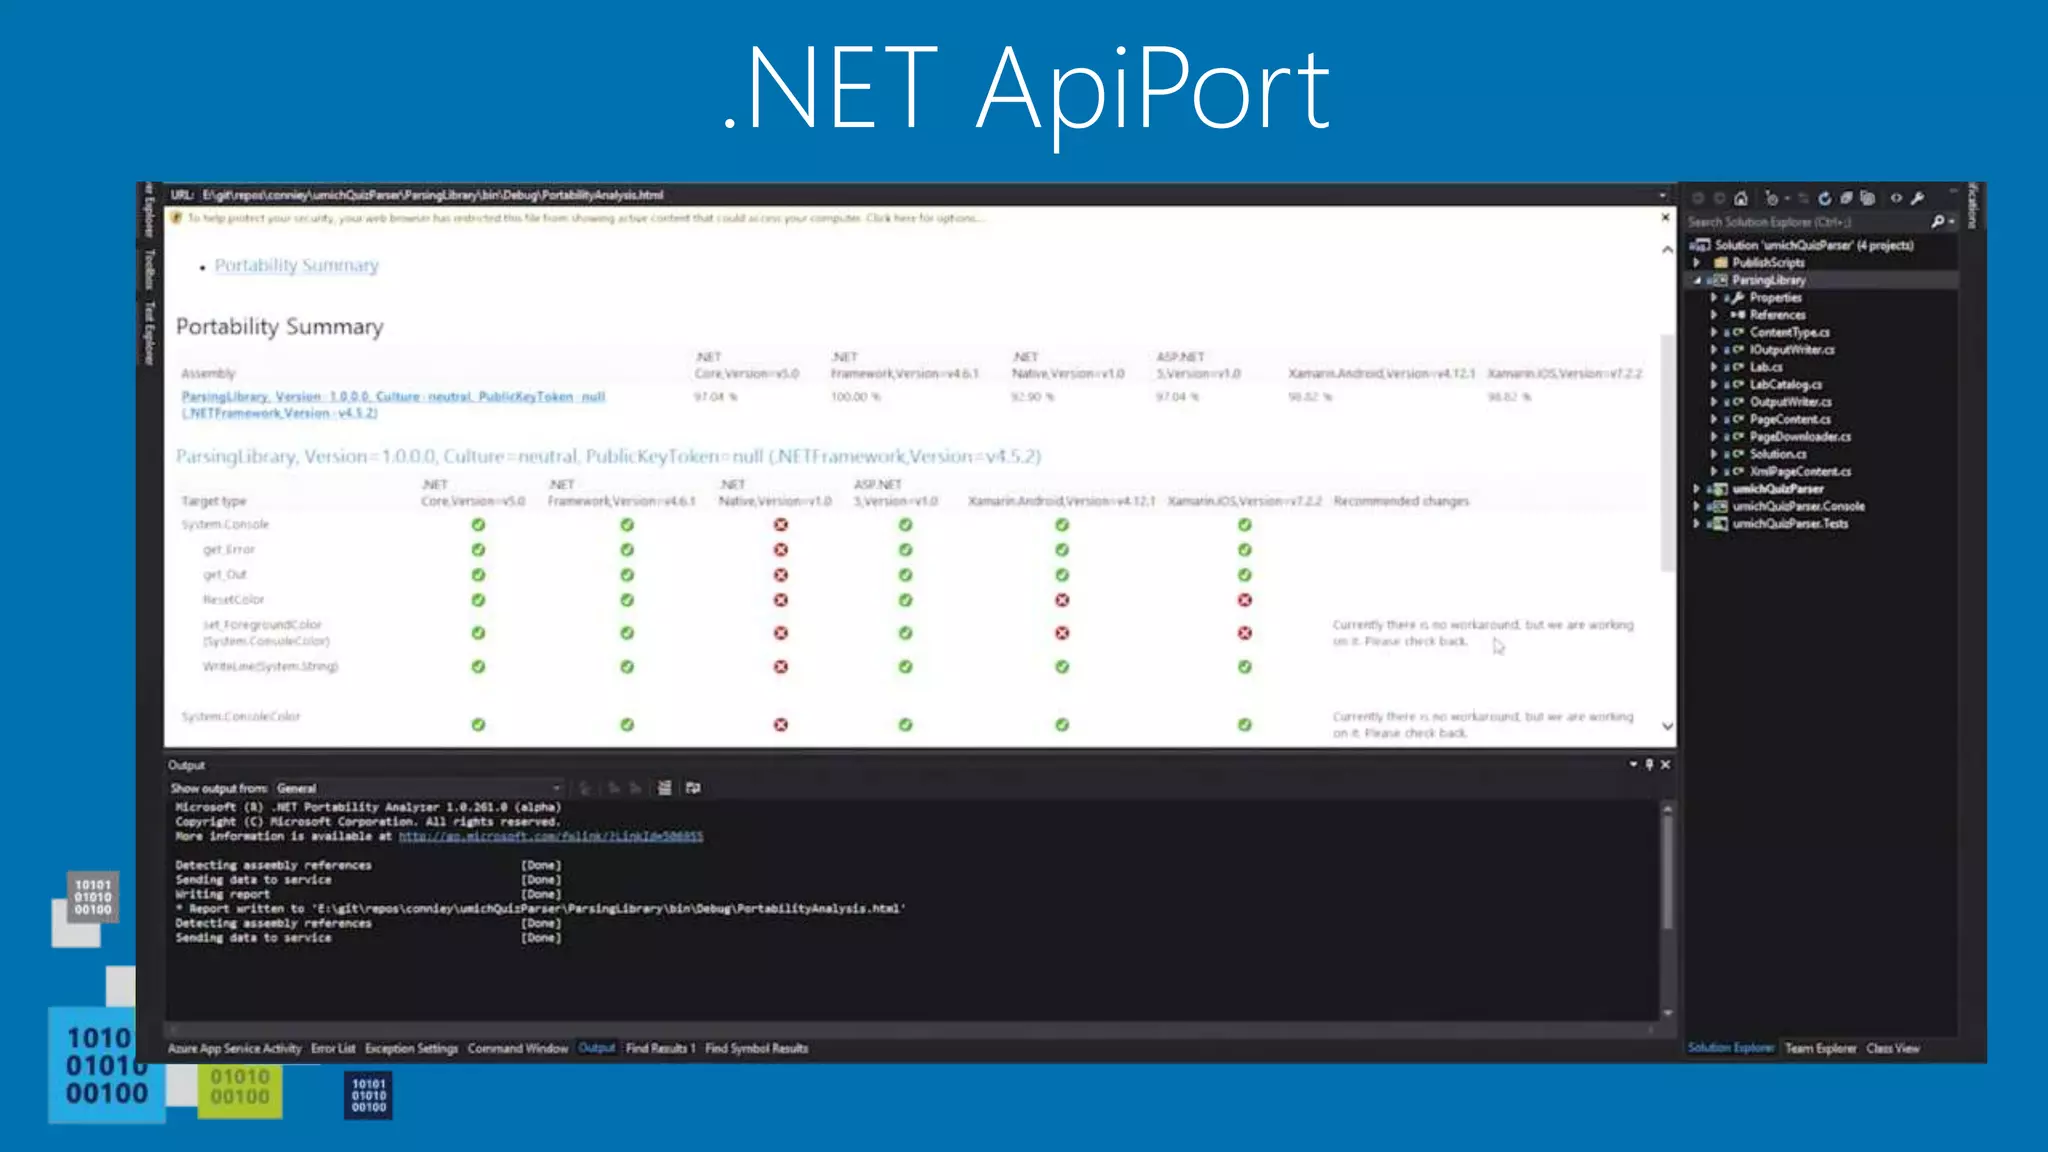Open the 'Show output from' General dropdown

tap(419, 788)
